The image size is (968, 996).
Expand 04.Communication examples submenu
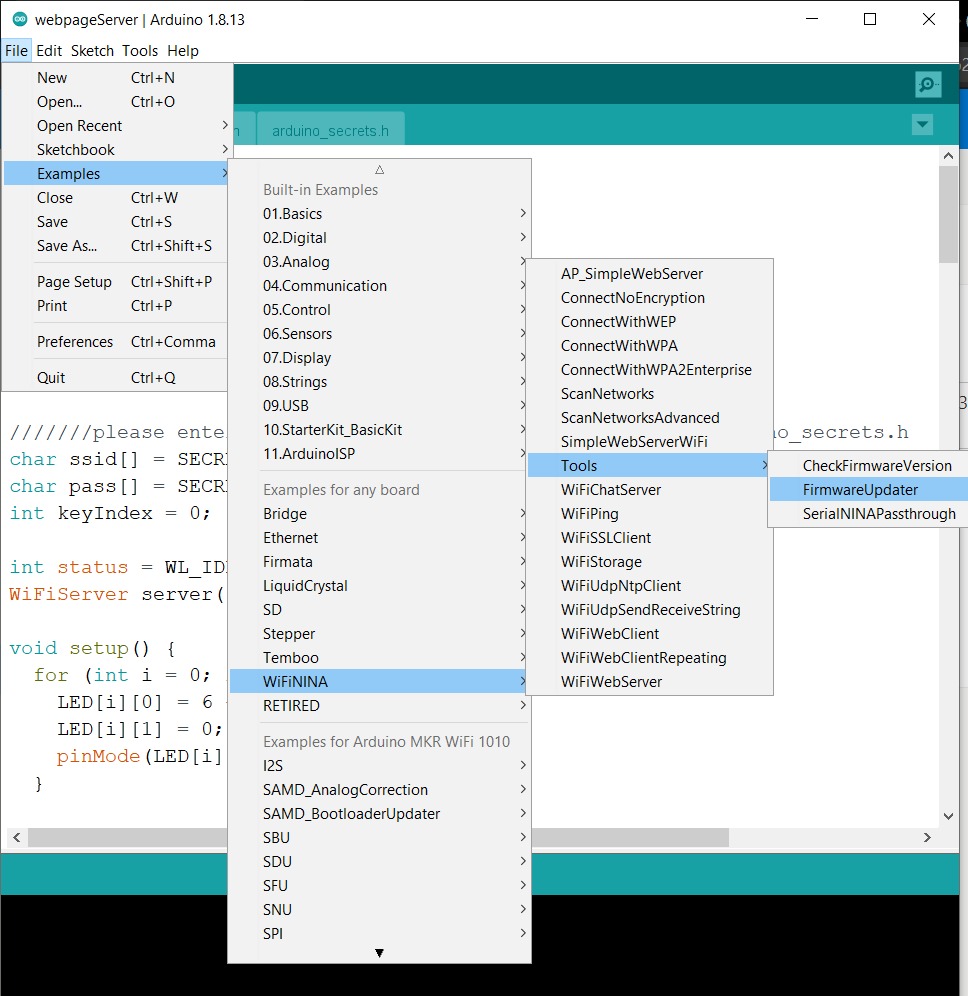[x=379, y=286]
